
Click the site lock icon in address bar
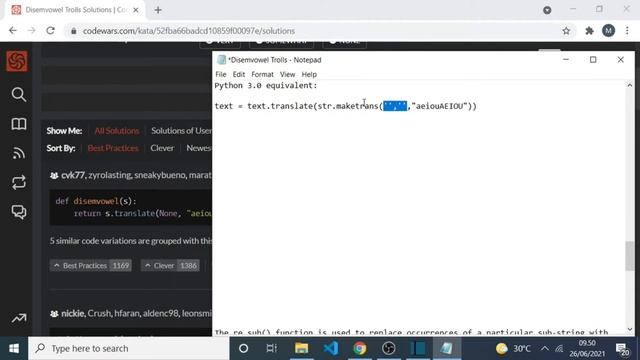pos(73,31)
